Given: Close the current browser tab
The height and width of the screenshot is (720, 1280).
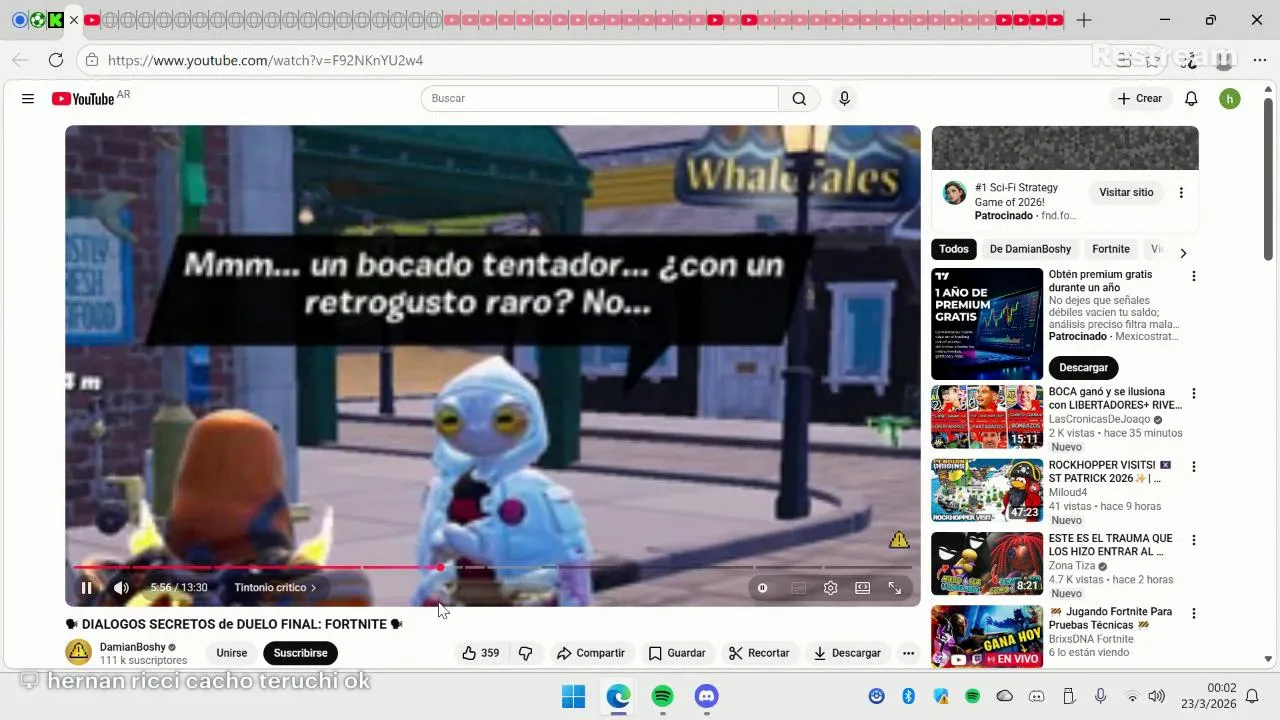Looking at the screenshot, I should 74,20.
